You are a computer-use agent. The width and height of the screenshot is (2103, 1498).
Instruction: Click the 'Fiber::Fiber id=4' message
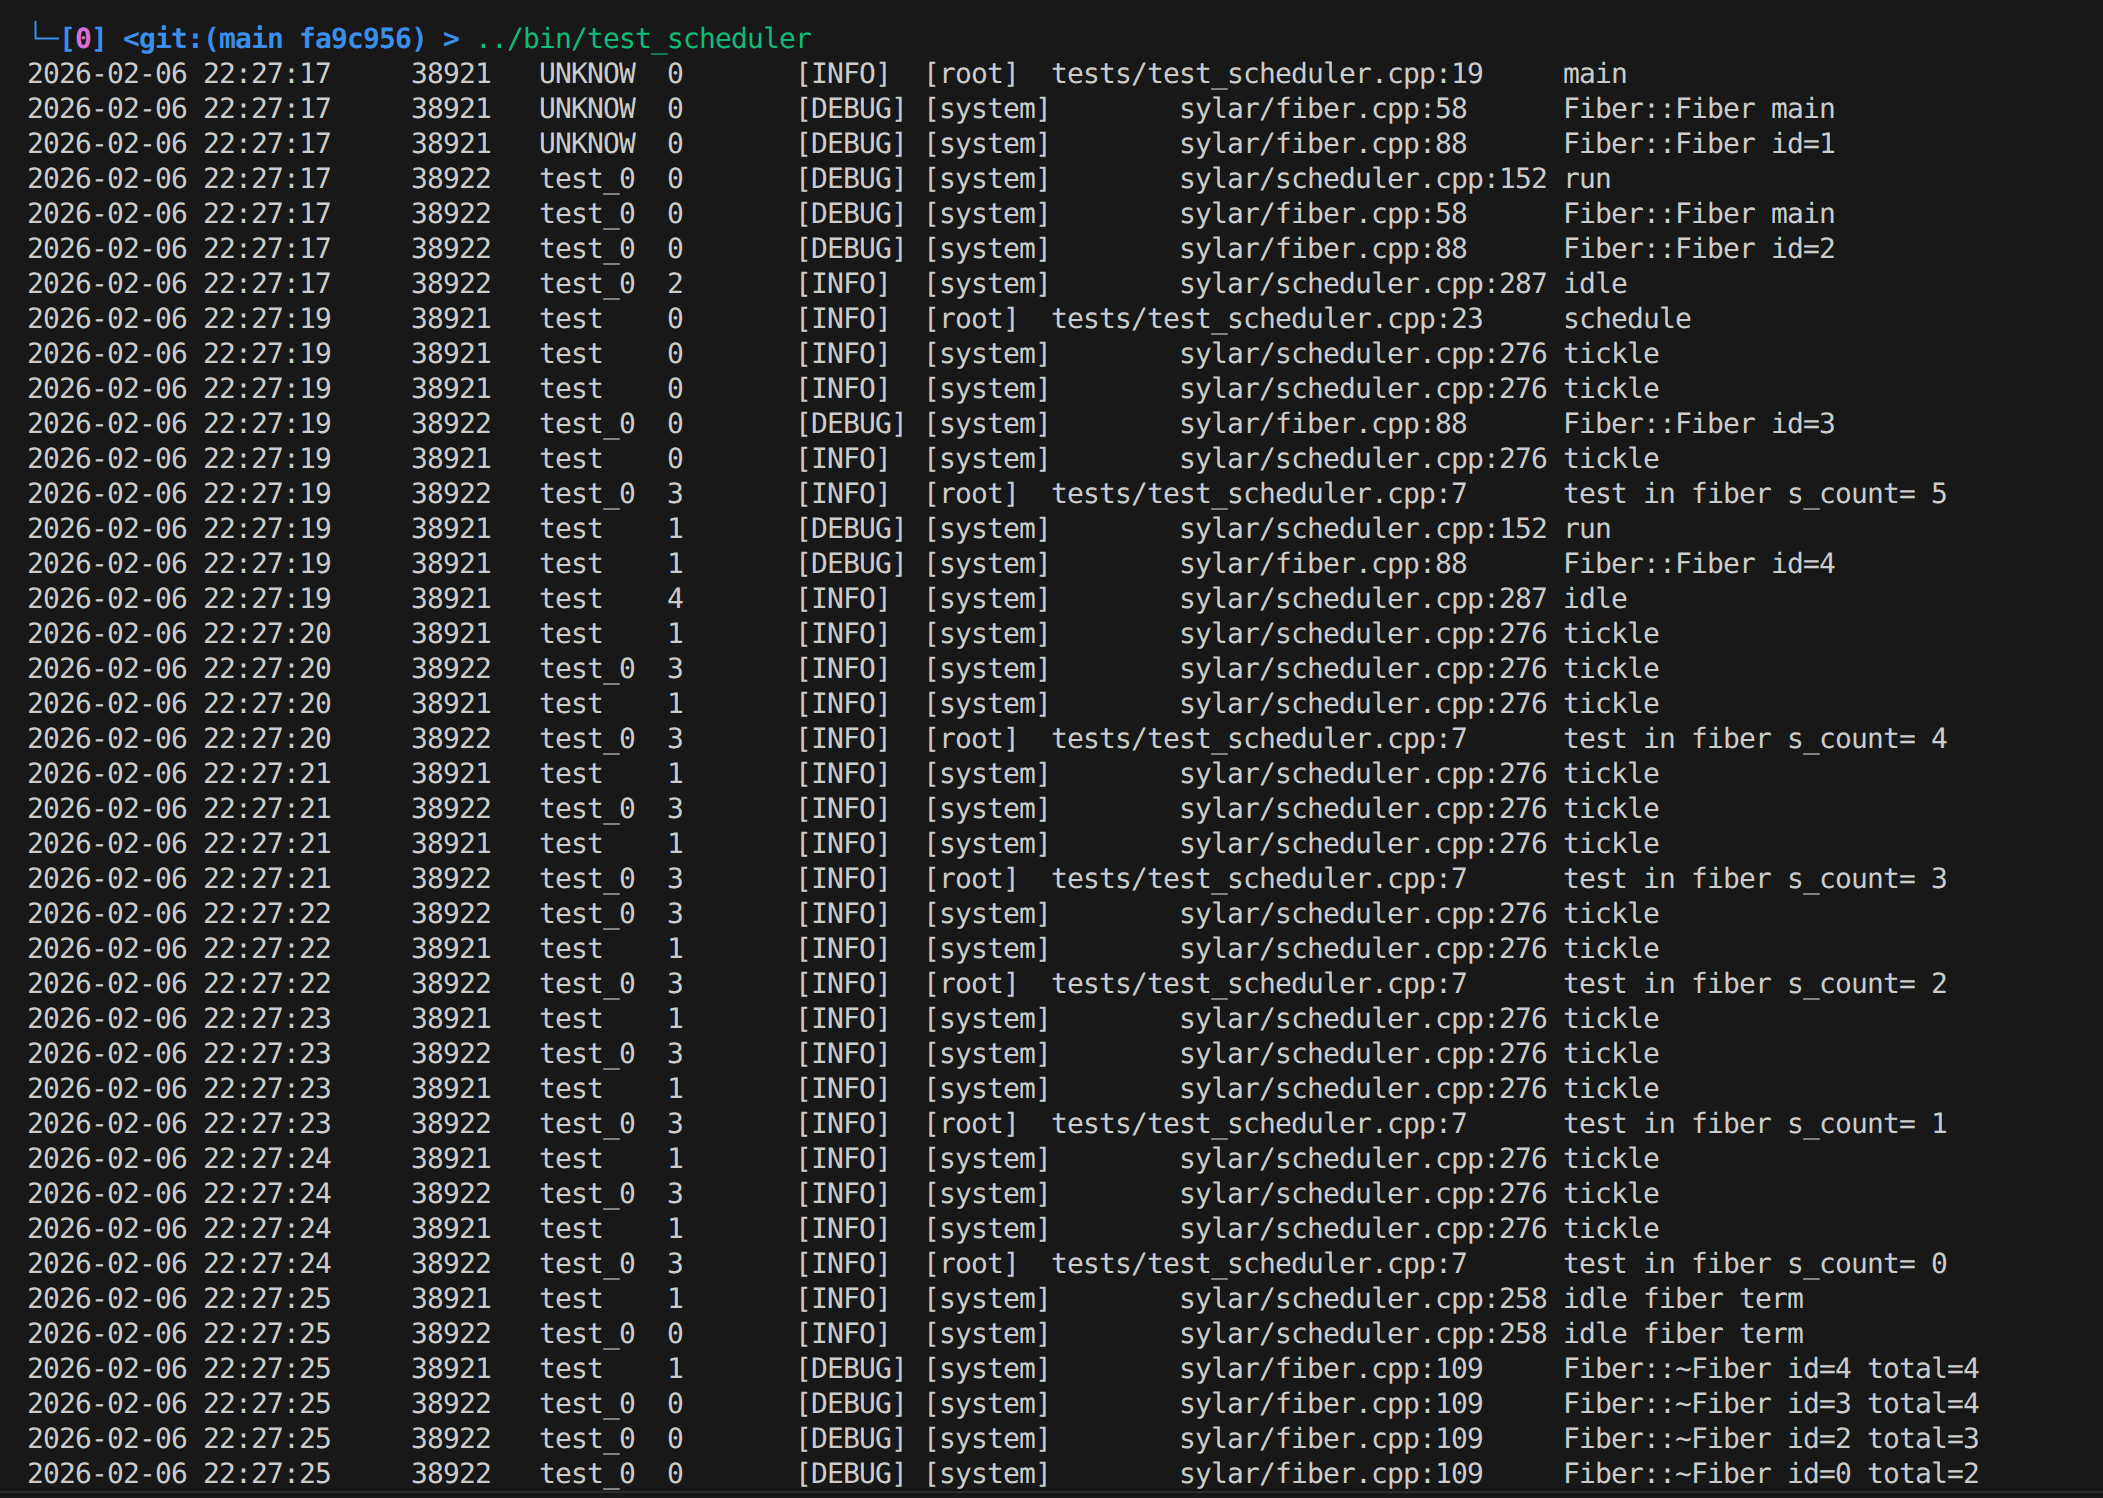1698,564
